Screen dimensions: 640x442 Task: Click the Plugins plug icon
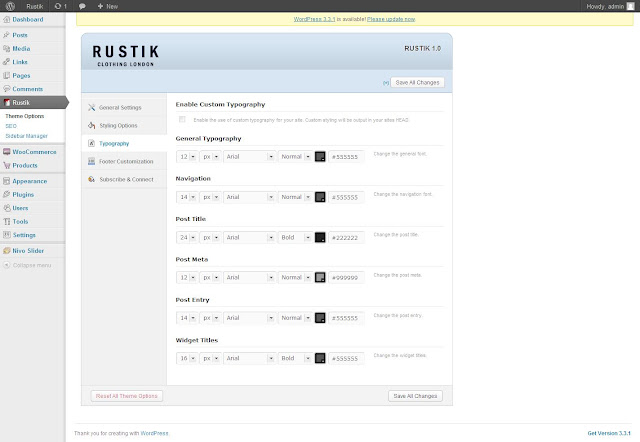point(7,195)
